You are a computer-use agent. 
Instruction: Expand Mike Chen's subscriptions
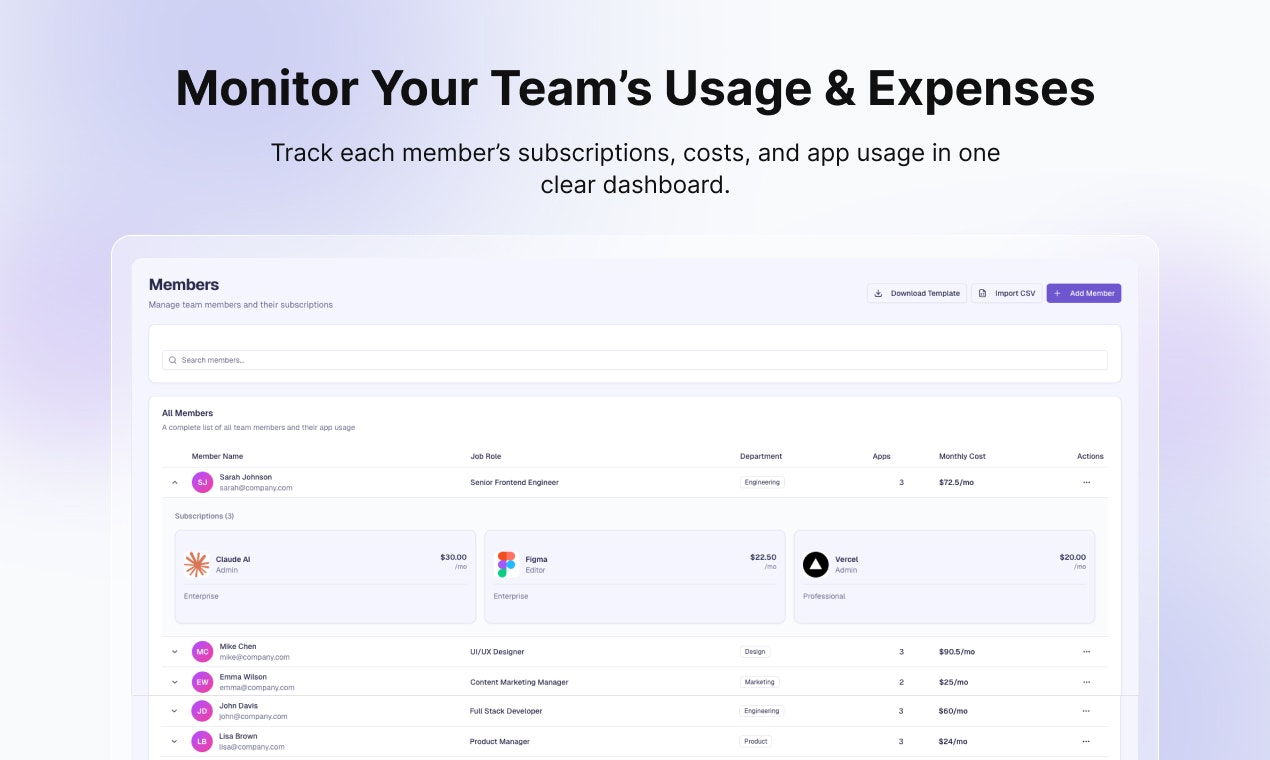point(174,651)
